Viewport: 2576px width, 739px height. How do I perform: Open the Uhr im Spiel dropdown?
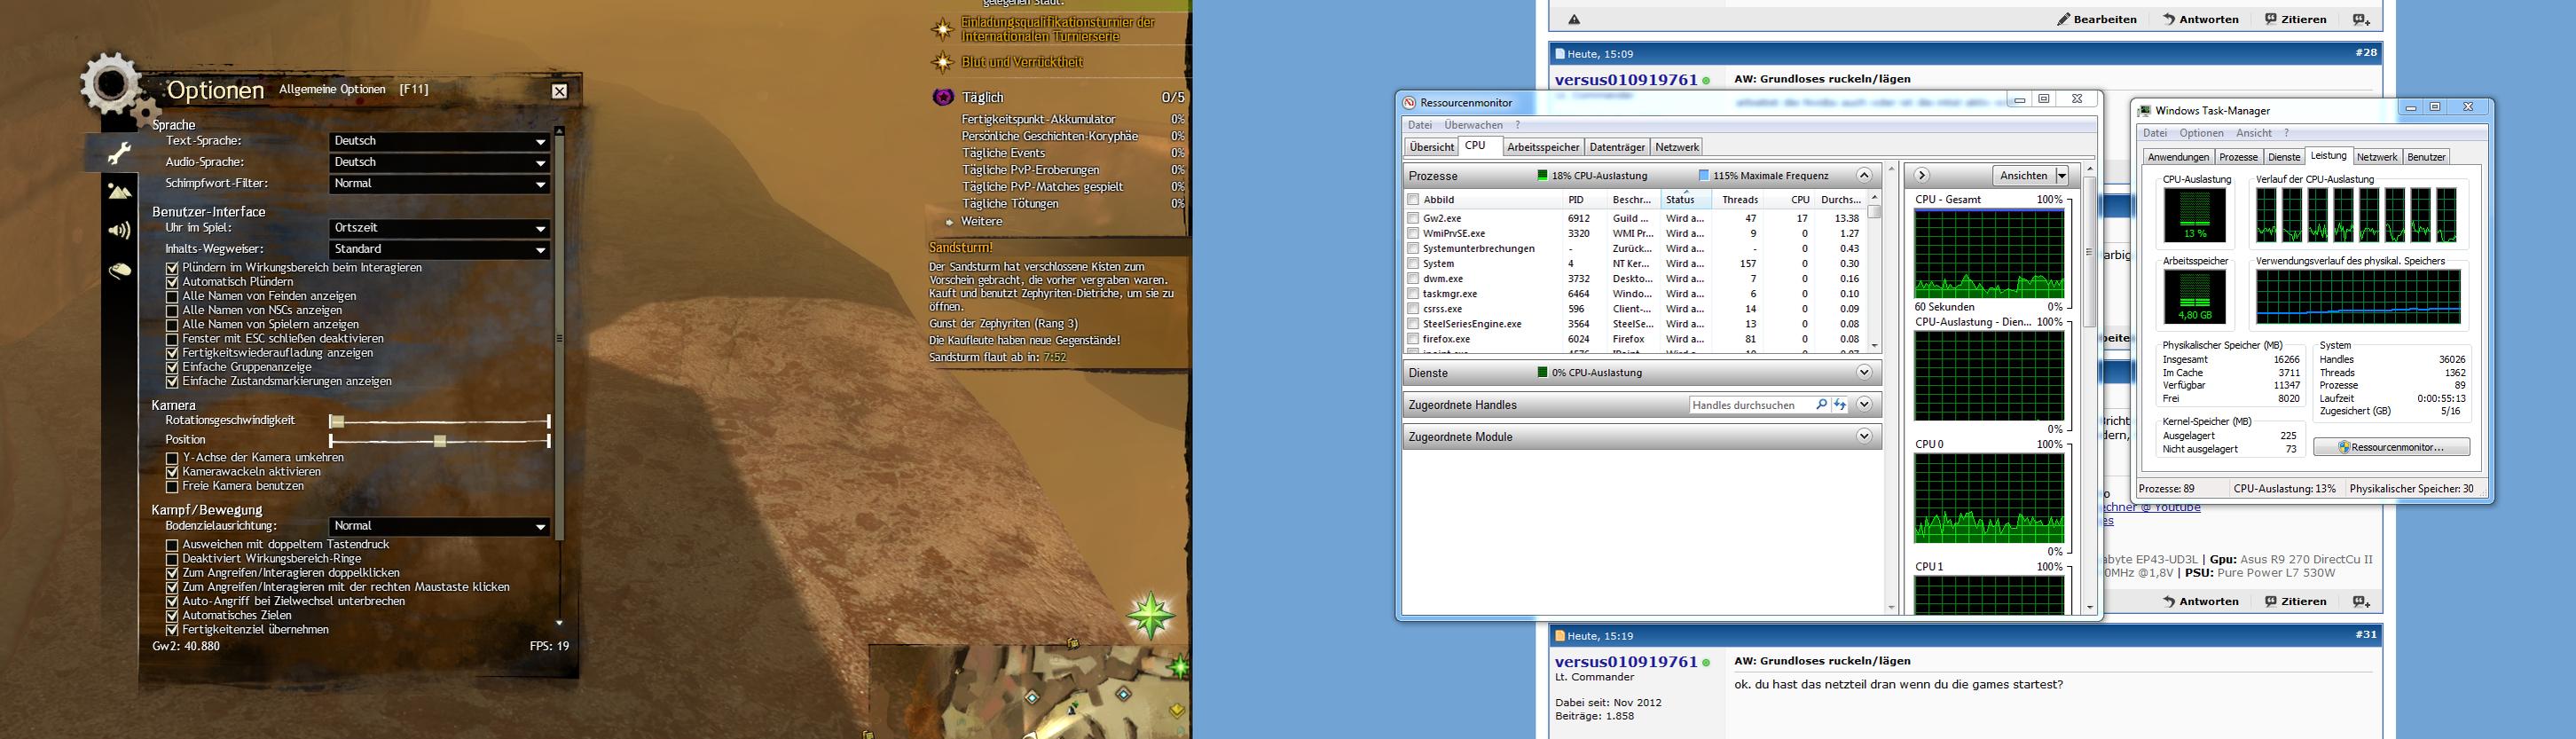click(x=440, y=228)
